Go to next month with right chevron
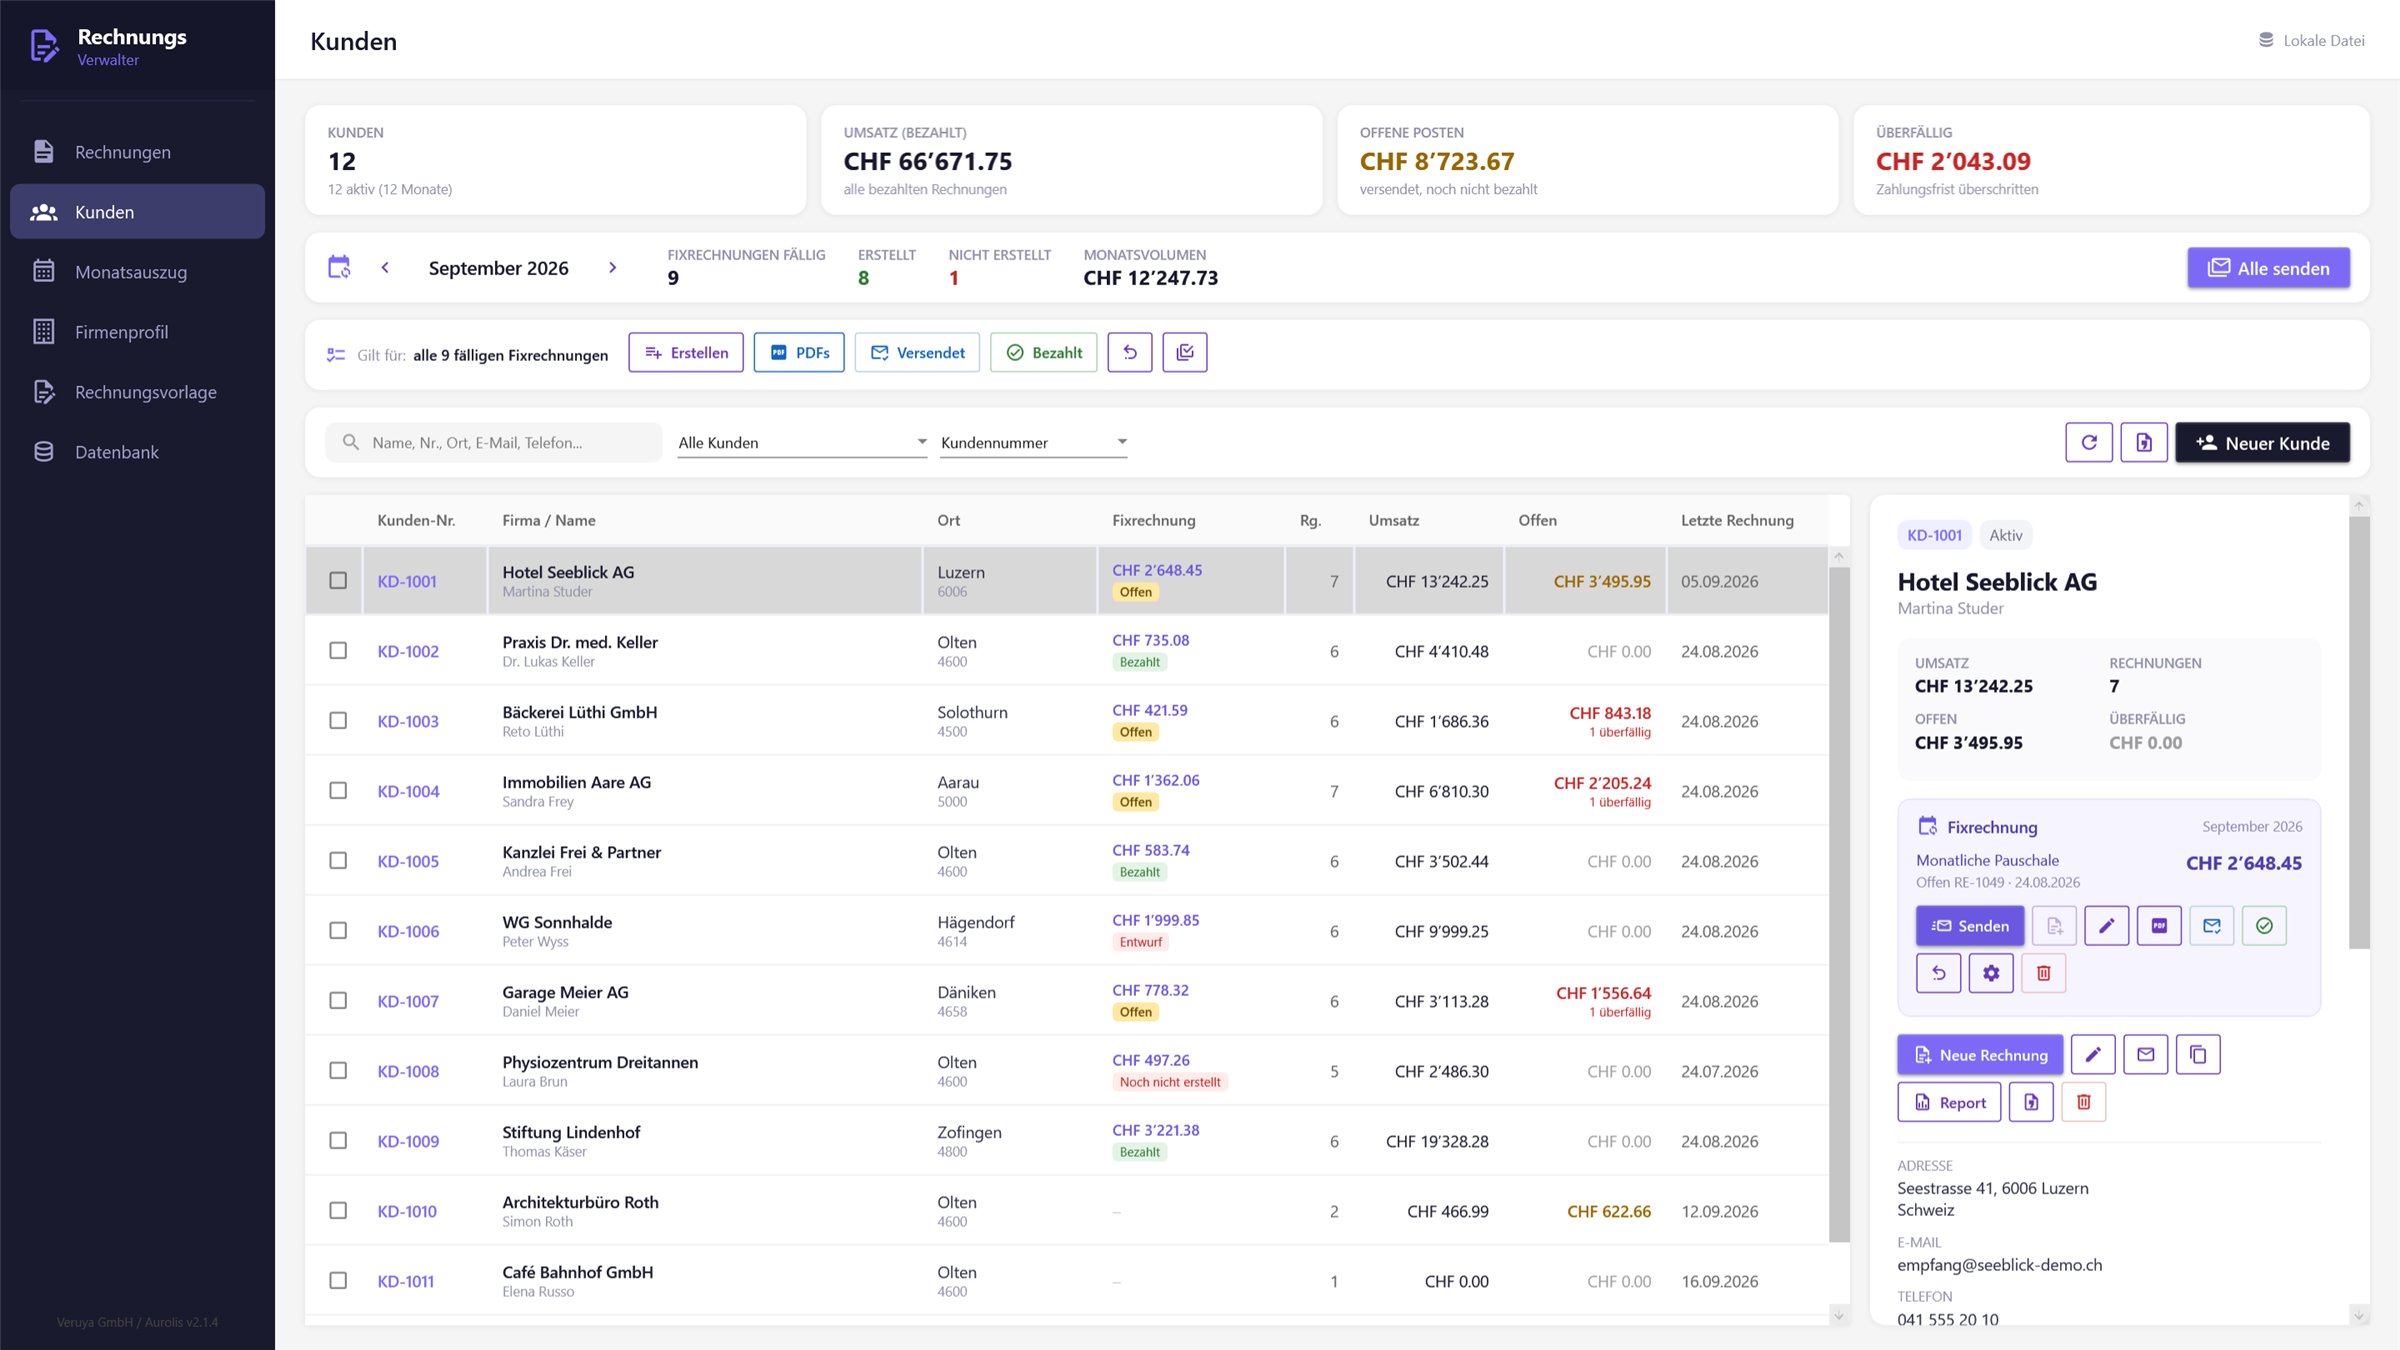 click(613, 267)
